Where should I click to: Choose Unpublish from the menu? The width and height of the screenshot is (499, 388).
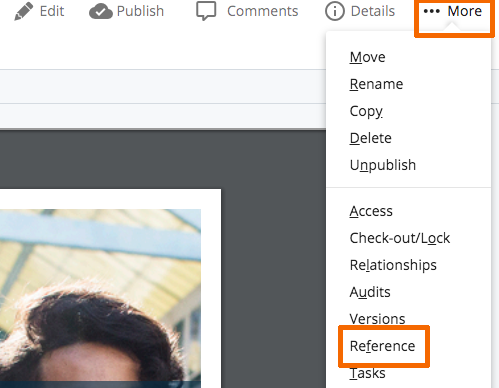(383, 165)
